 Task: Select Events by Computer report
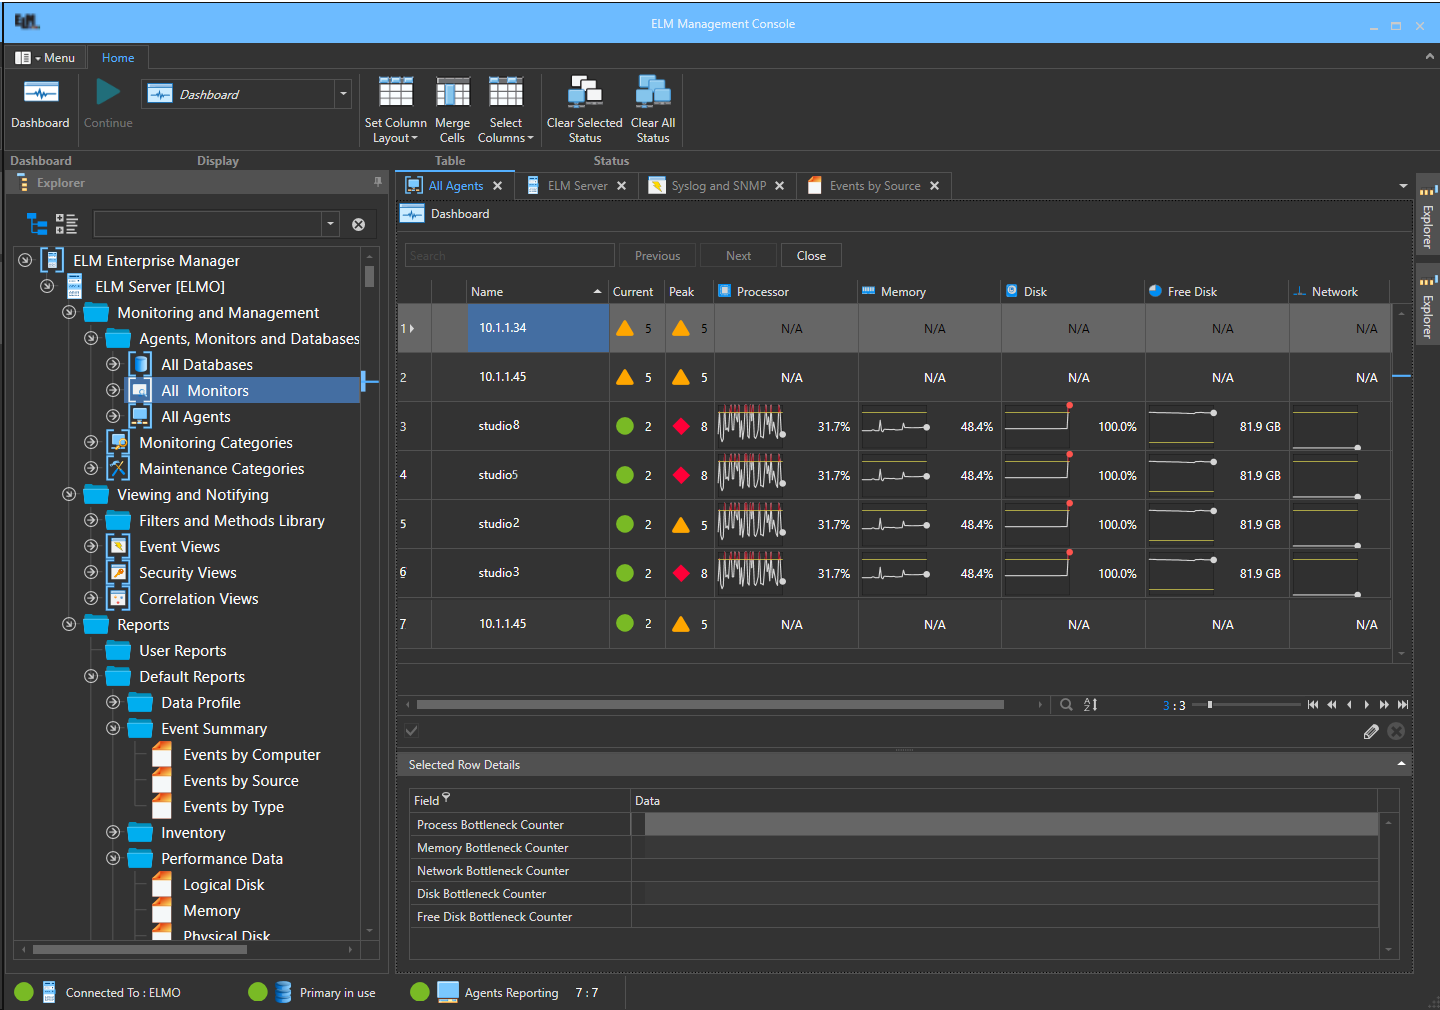tap(251, 754)
